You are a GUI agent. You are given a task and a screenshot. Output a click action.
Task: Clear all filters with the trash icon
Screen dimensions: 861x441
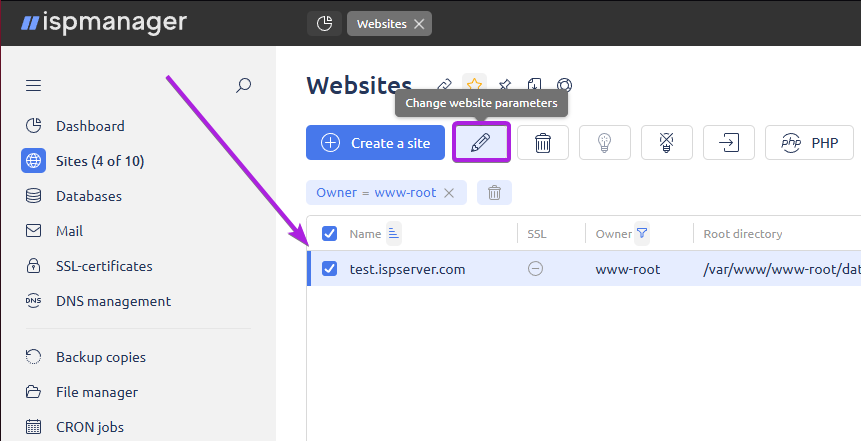[494, 193]
